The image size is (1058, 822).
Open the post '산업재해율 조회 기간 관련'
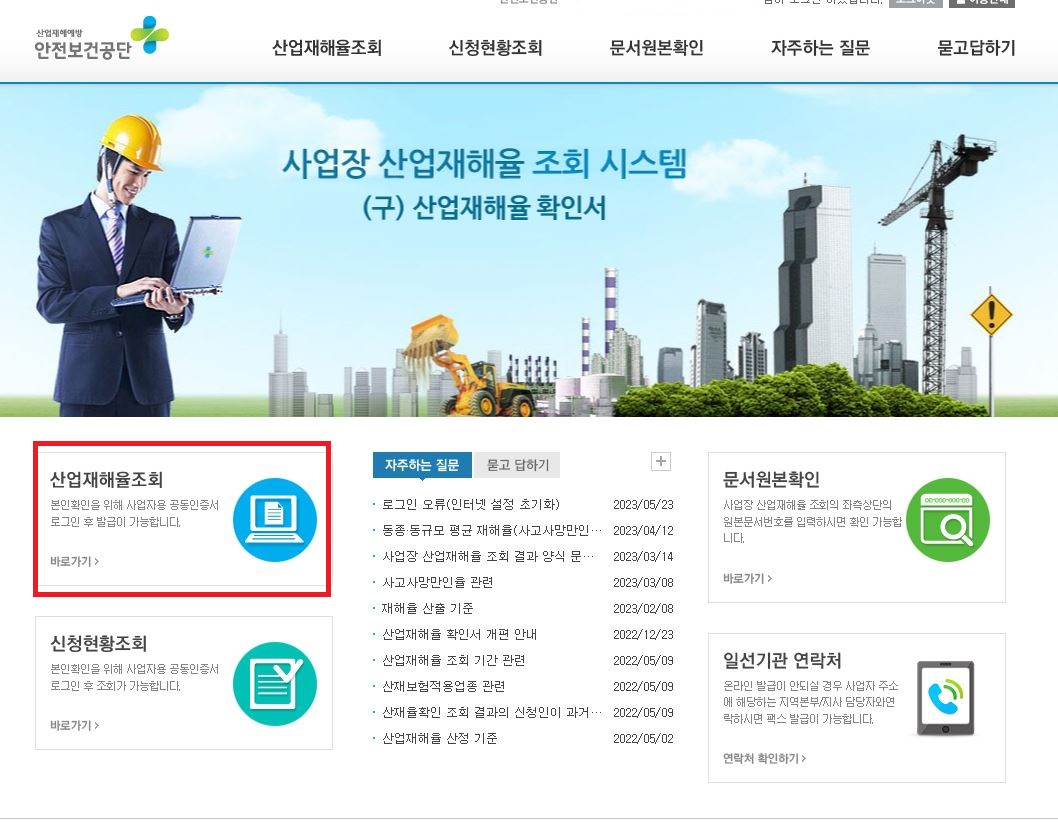pyautogui.click(x=453, y=661)
